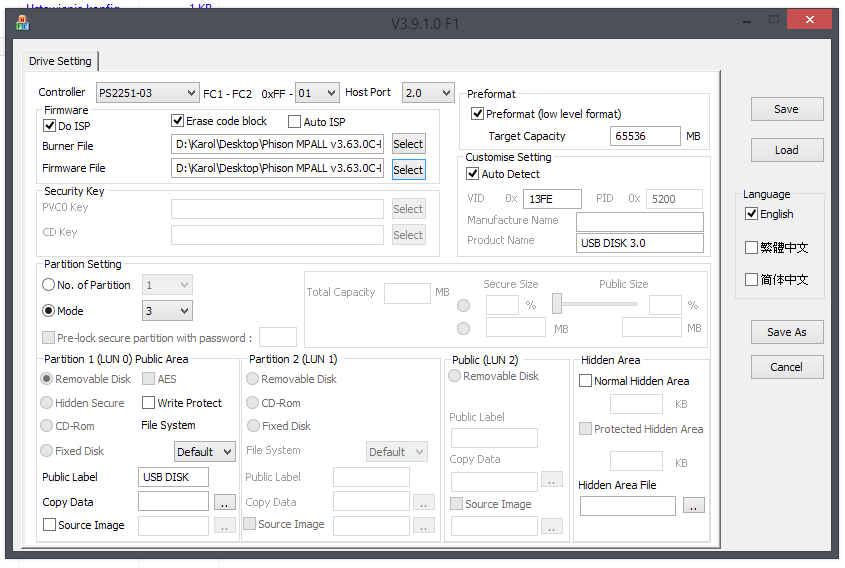Screen dimensions: 845x568
Task: Toggle the Do ISP checkbox
Action: click(x=49, y=126)
